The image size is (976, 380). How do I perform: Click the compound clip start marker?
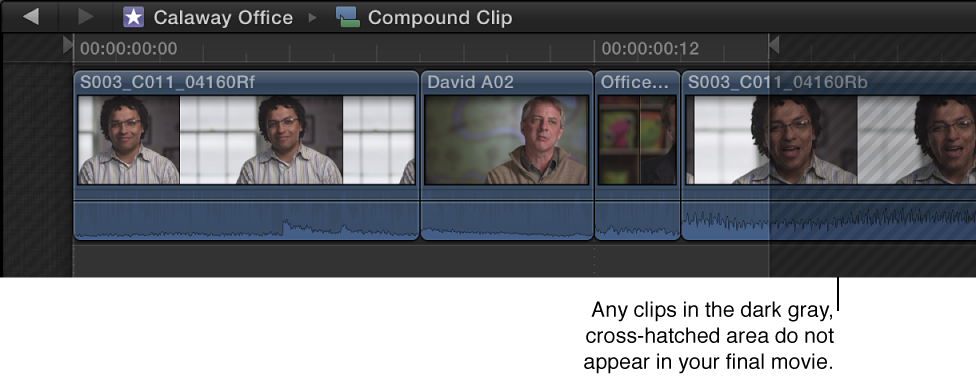coord(68,44)
